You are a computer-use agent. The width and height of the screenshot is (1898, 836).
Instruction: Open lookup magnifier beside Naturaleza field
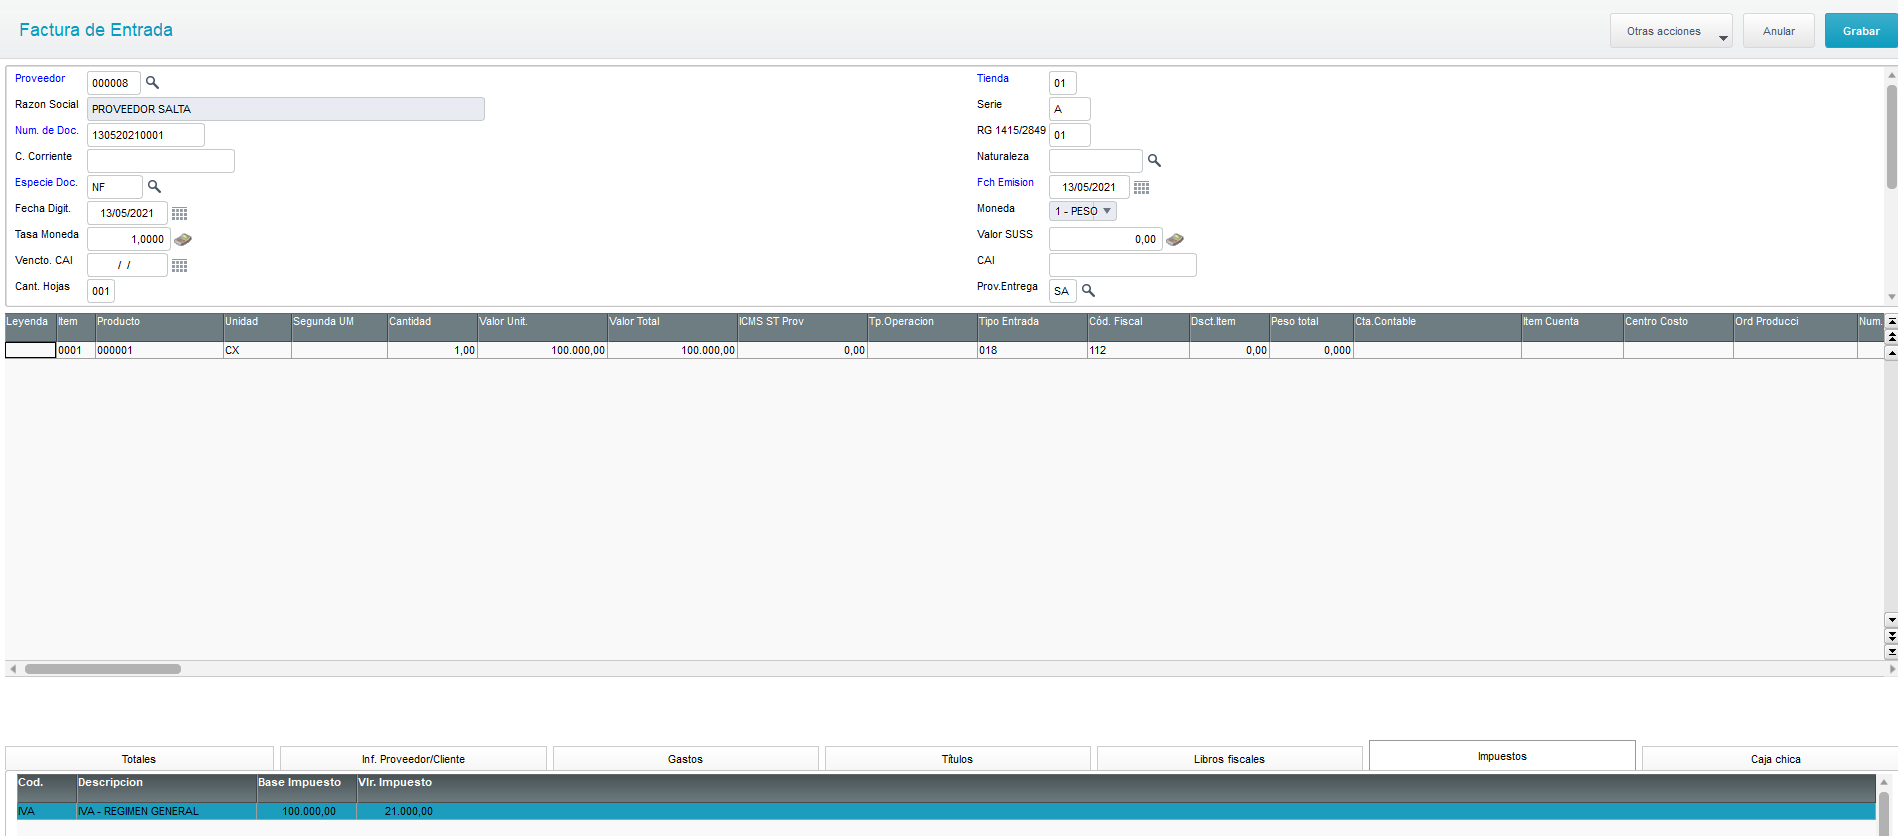click(x=1154, y=161)
